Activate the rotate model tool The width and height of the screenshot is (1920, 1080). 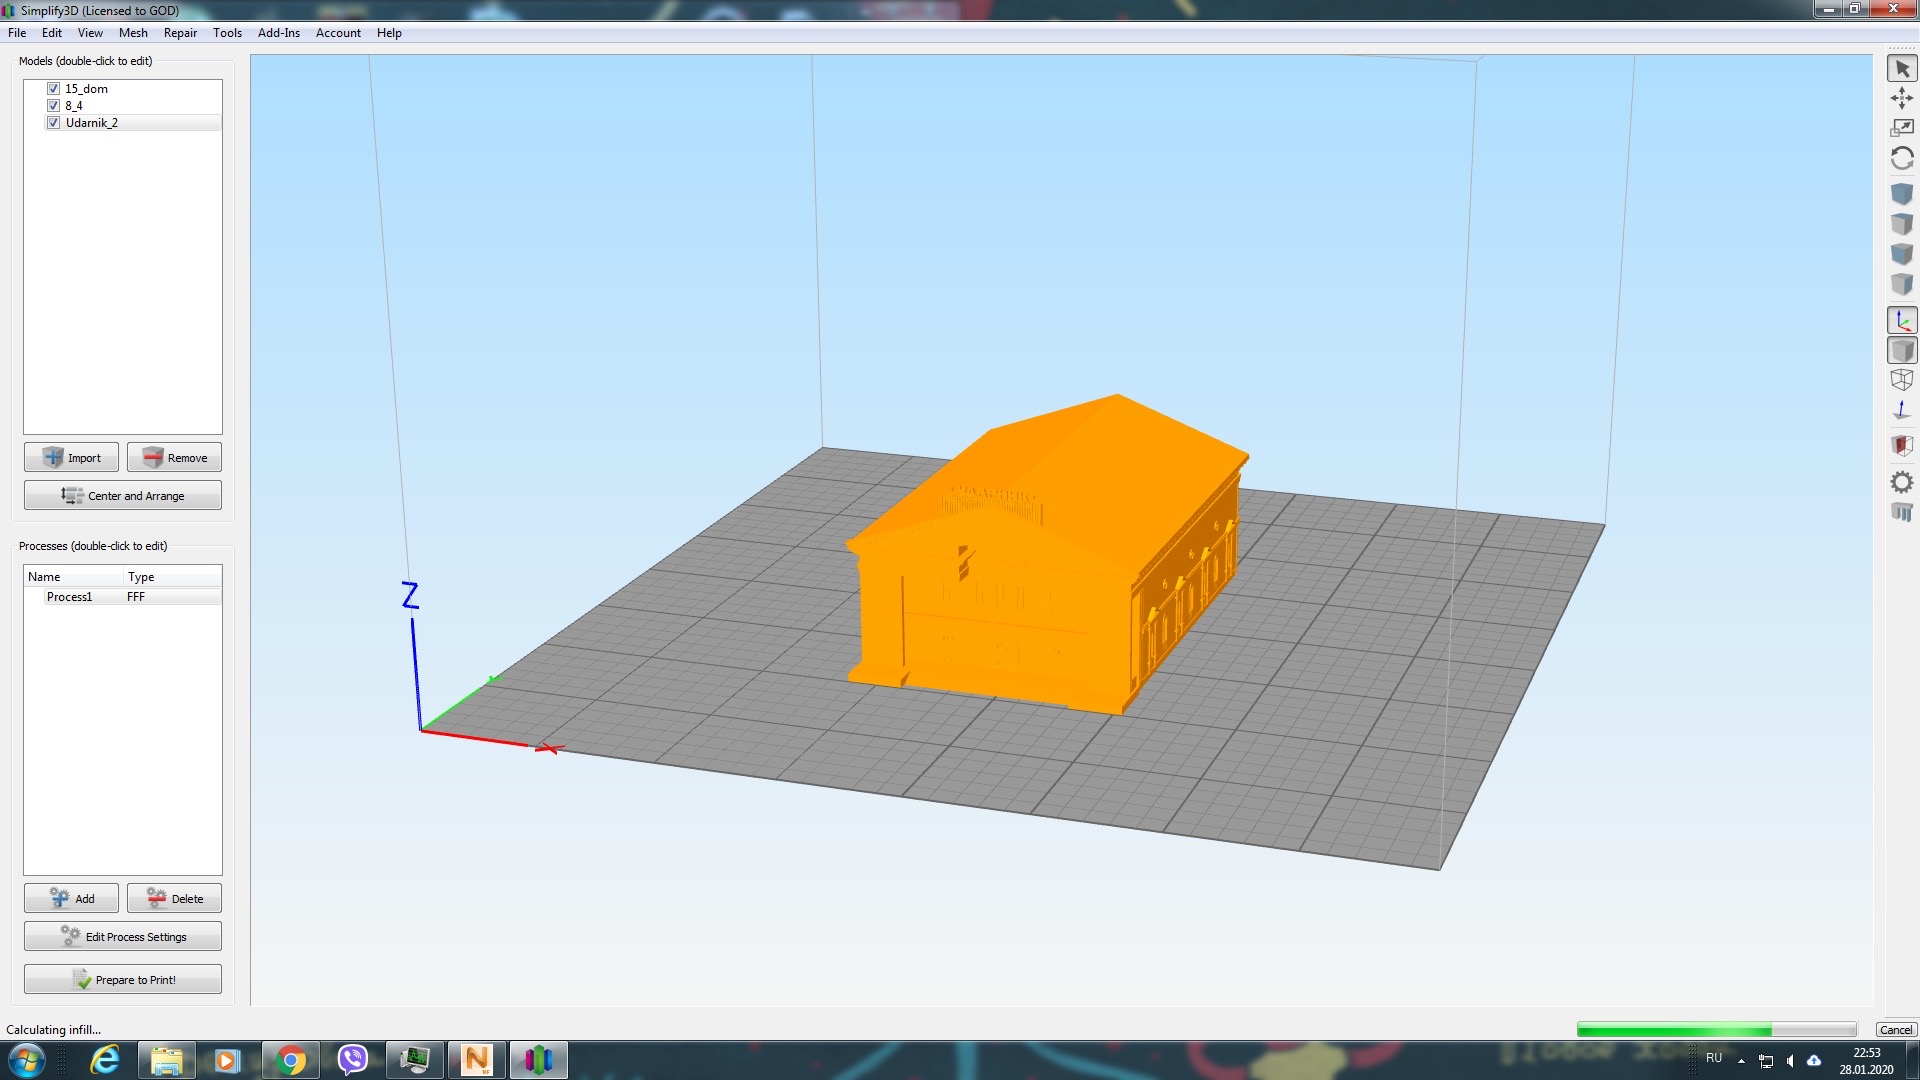click(1902, 158)
